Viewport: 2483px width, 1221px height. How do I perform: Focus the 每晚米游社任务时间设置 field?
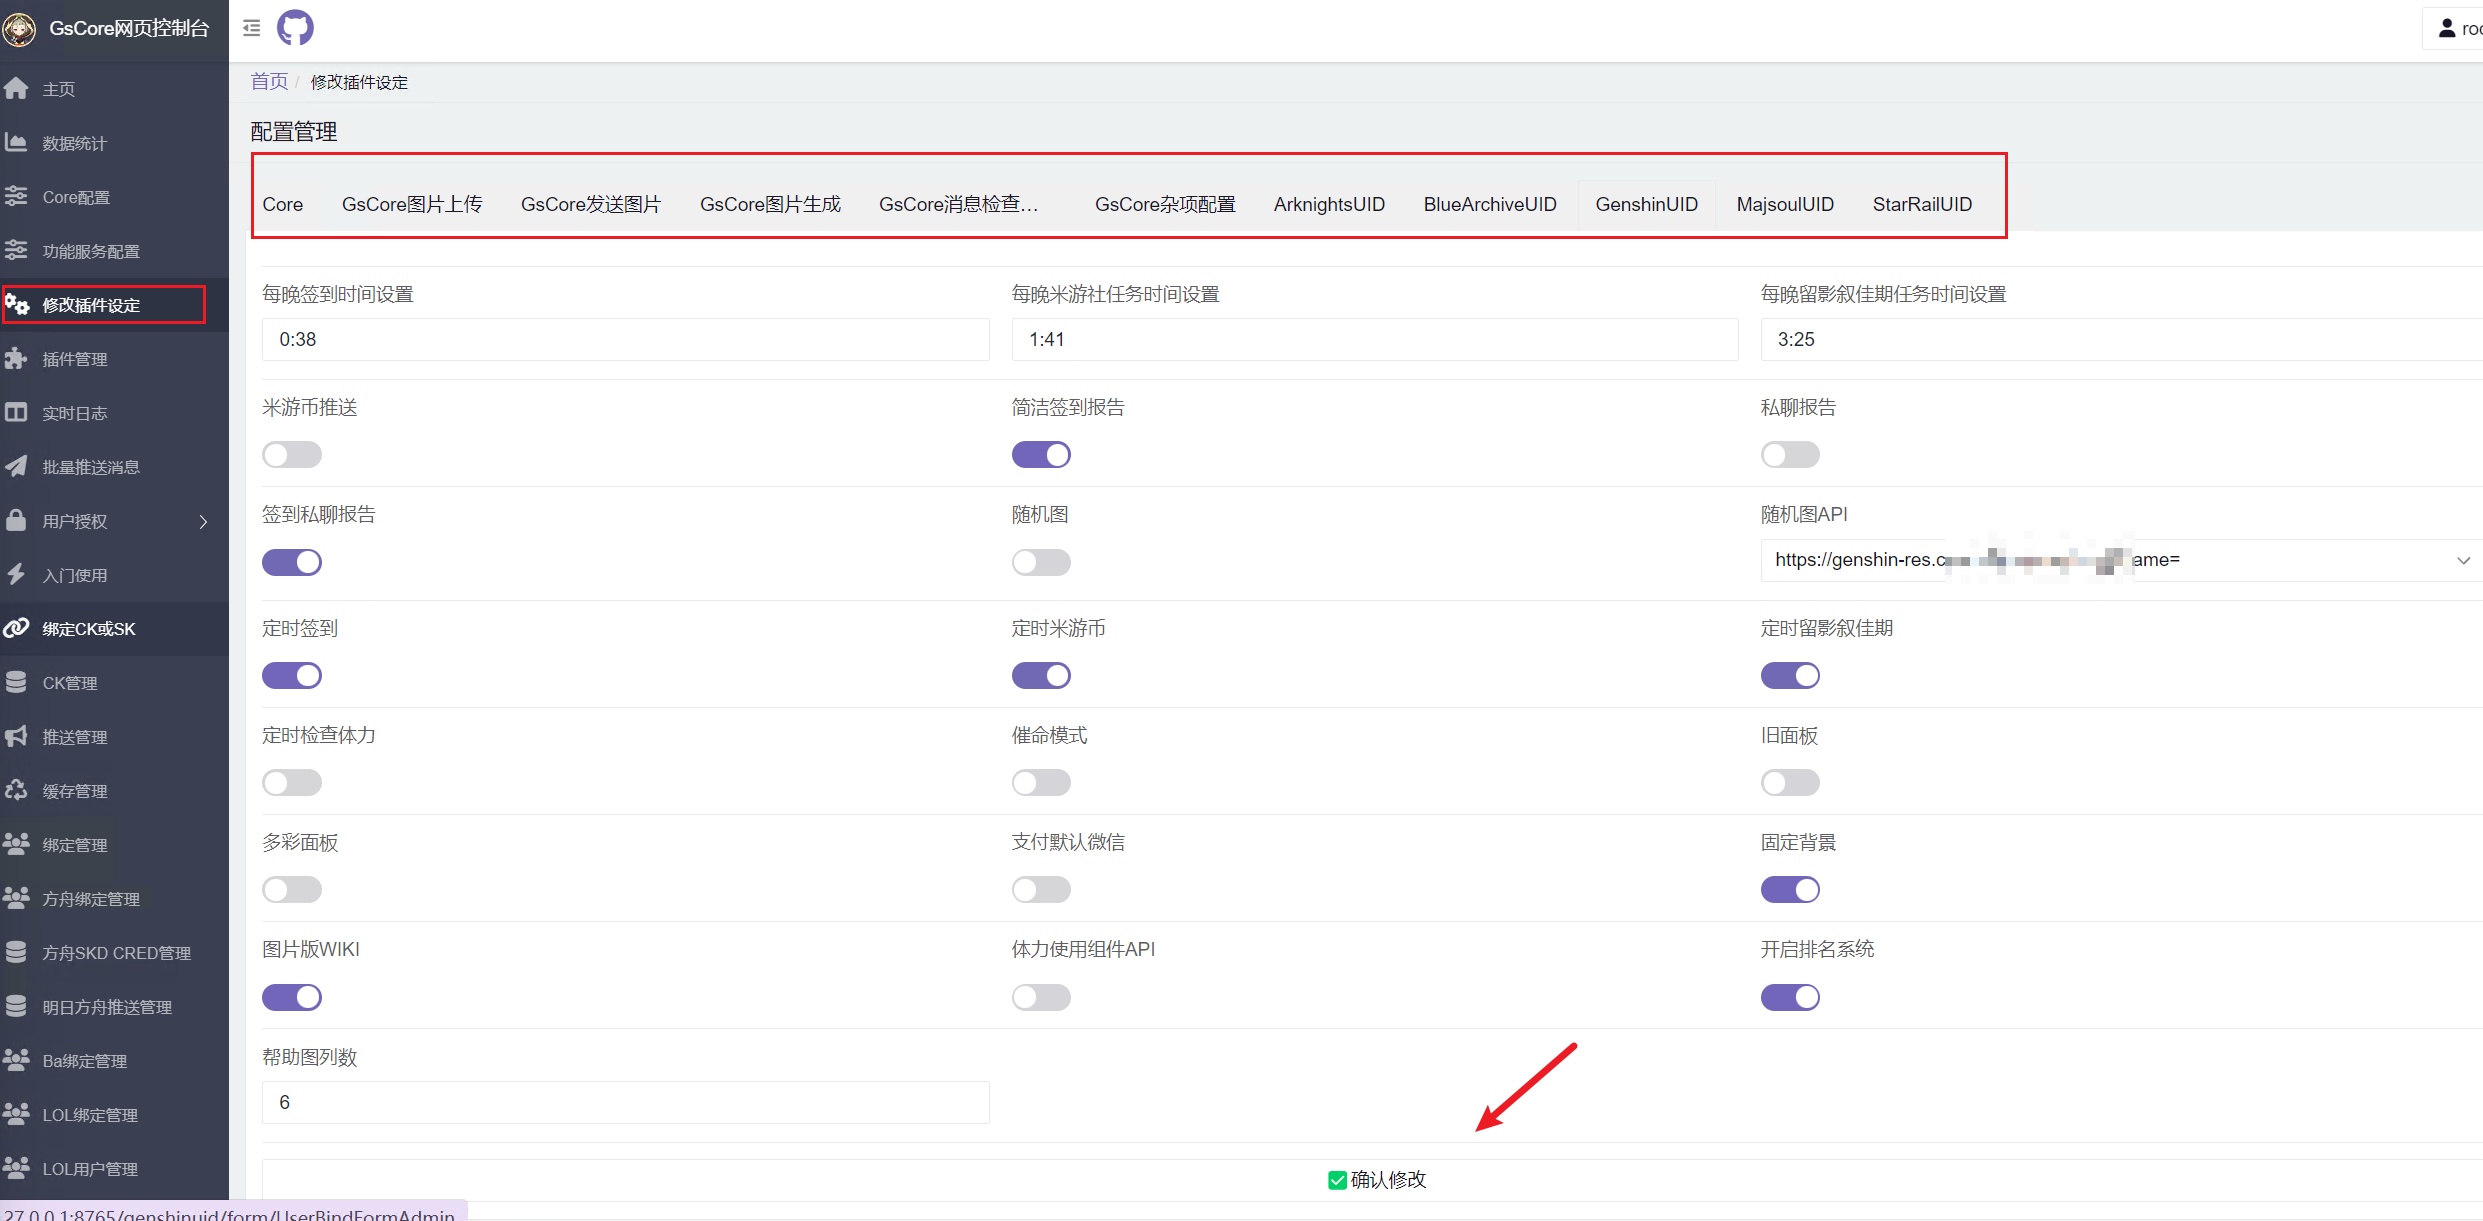[x=1375, y=339]
